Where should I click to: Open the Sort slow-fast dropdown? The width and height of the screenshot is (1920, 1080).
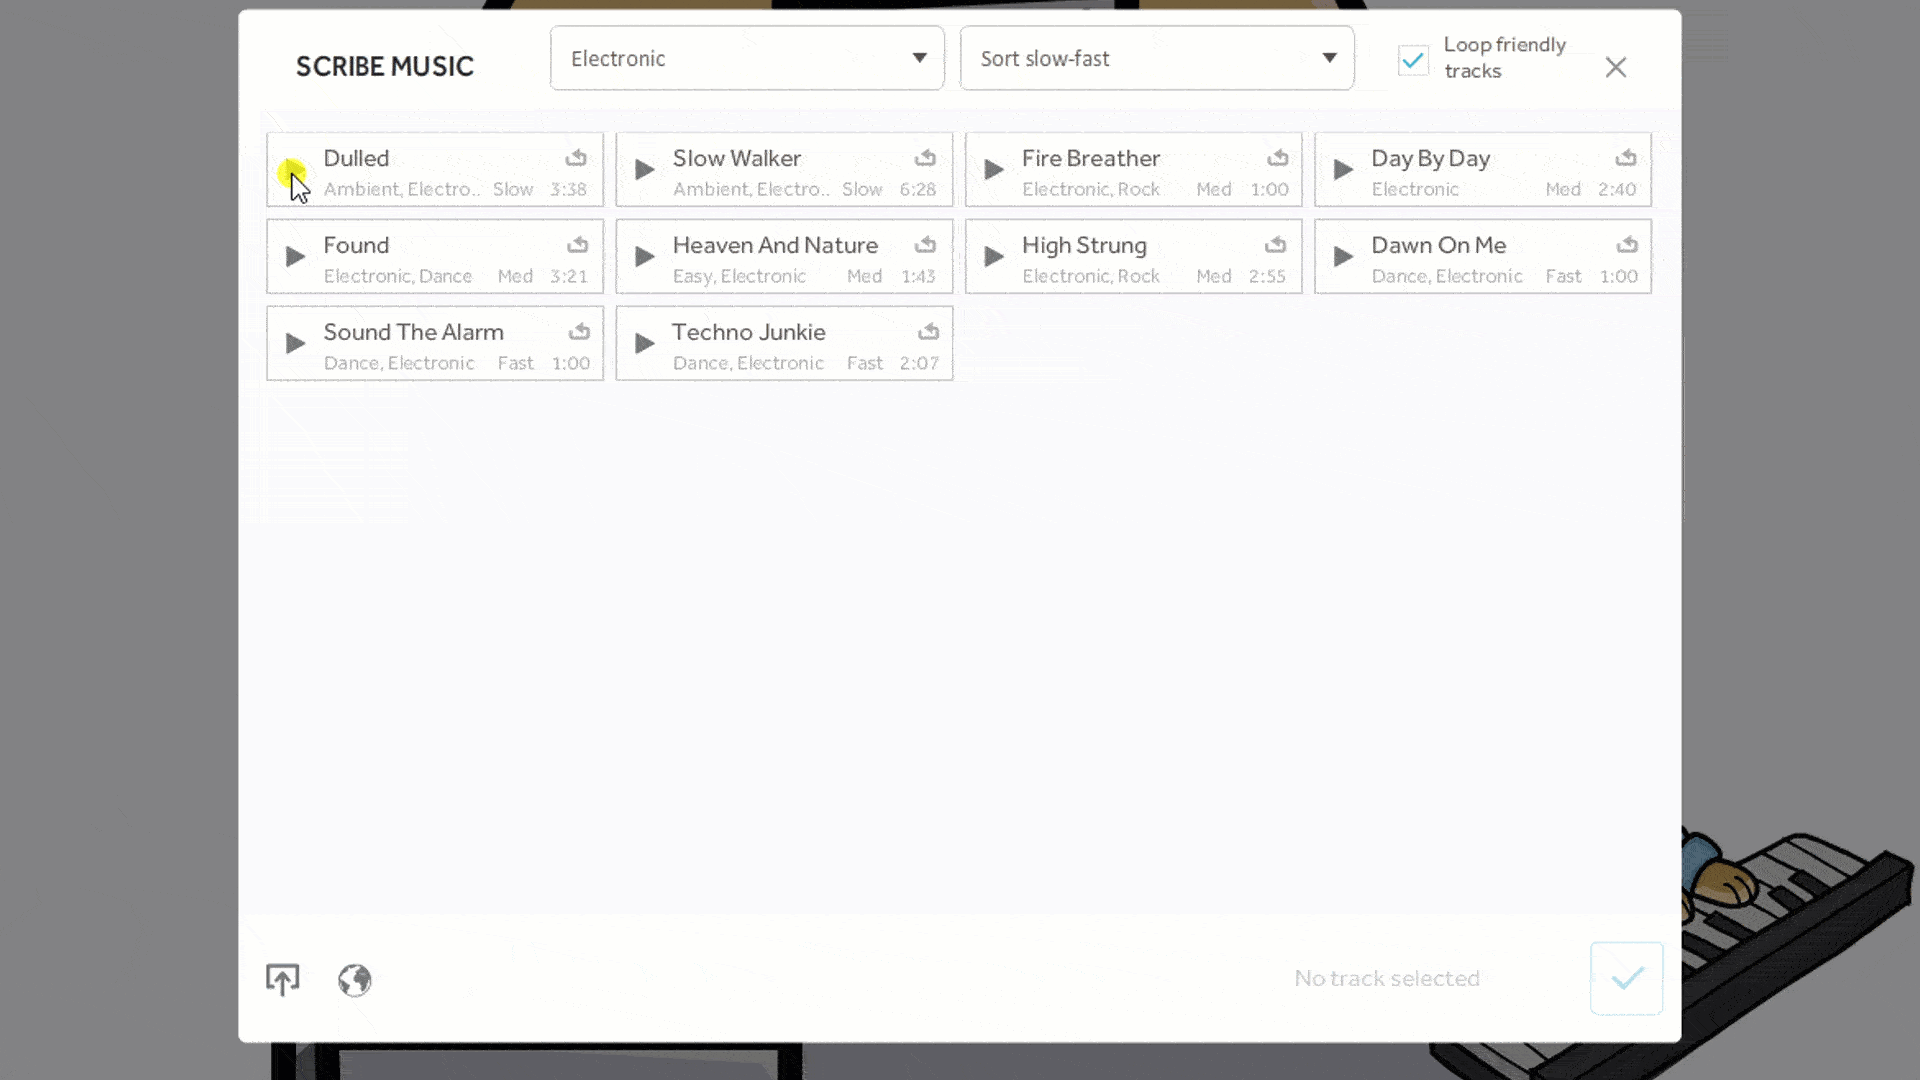tap(1157, 58)
